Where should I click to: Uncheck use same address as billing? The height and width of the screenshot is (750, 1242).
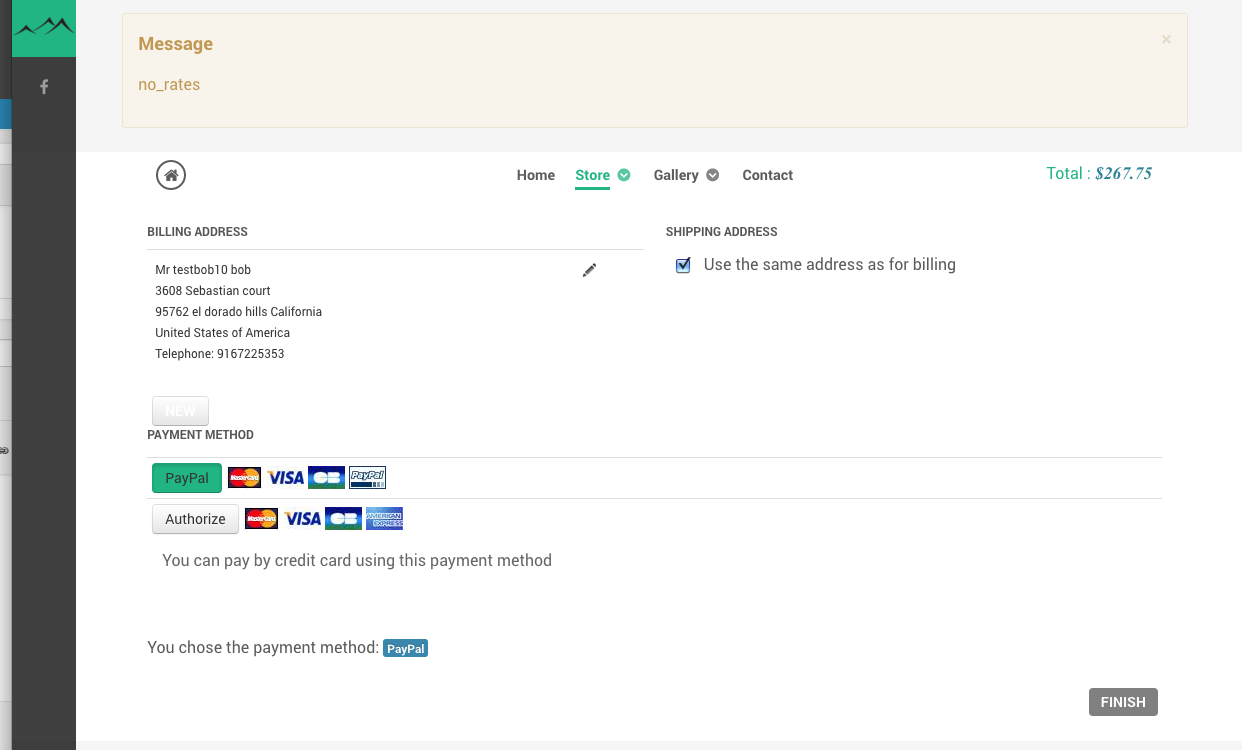click(683, 265)
